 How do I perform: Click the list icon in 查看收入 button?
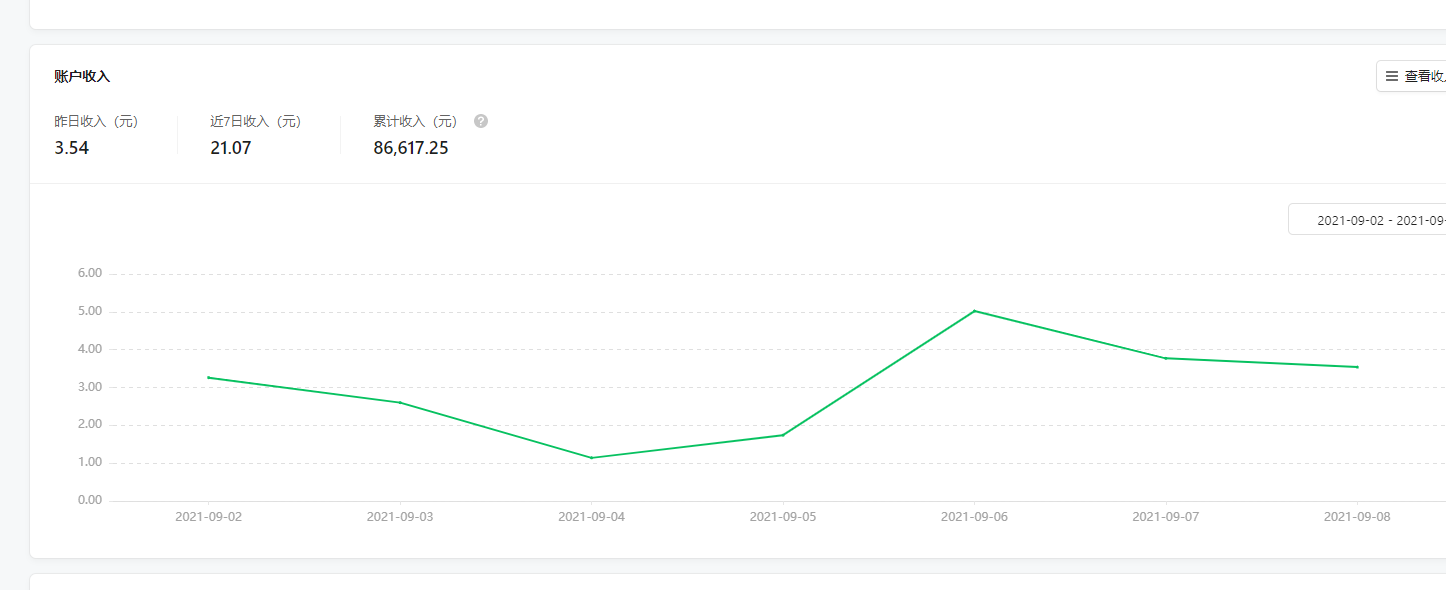[1391, 76]
